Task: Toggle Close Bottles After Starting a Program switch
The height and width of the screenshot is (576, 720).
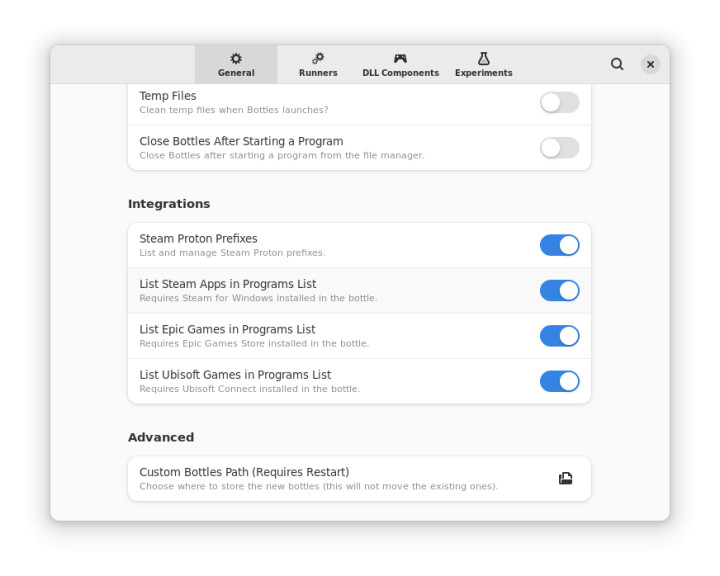Action: coord(559,148)
